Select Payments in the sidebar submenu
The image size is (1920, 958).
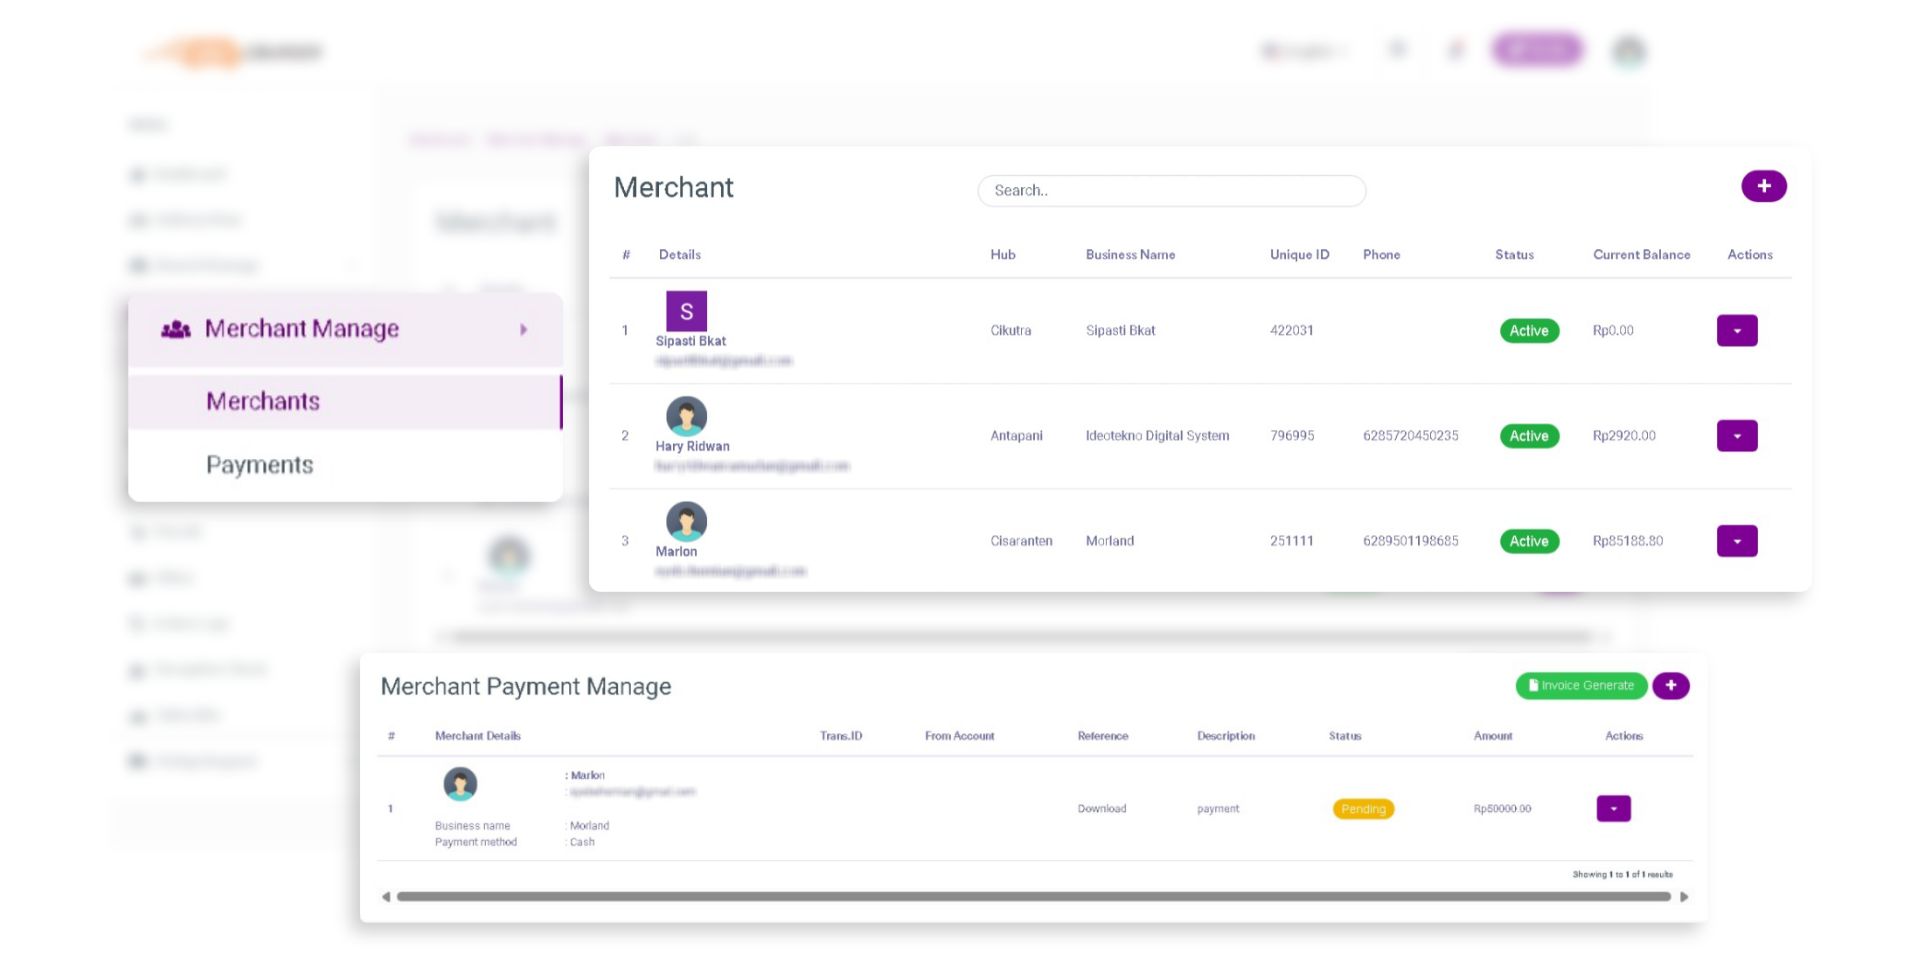(x=260, y=465)
